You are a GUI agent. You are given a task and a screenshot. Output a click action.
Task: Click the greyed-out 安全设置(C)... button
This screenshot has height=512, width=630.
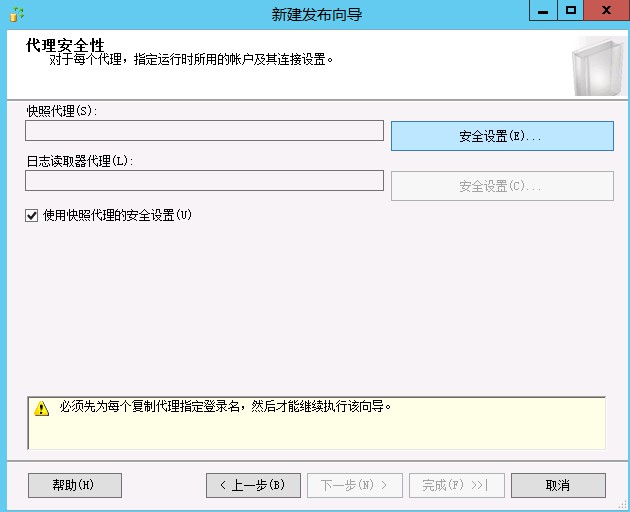click(501, 186)
